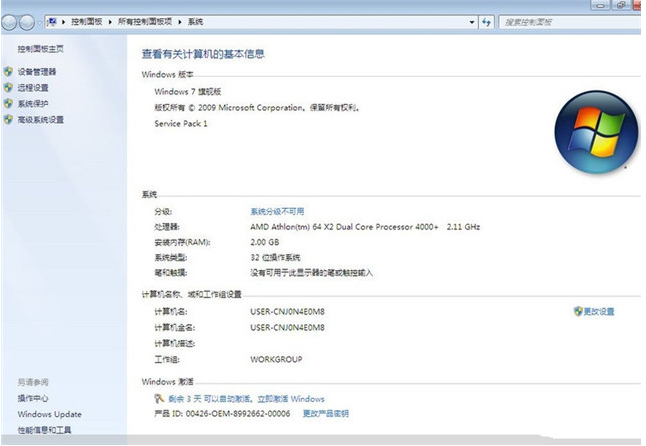Click the Forward navigation arrow button
Image resolution: width=646 pixels, height=446 pixels.
27,22
